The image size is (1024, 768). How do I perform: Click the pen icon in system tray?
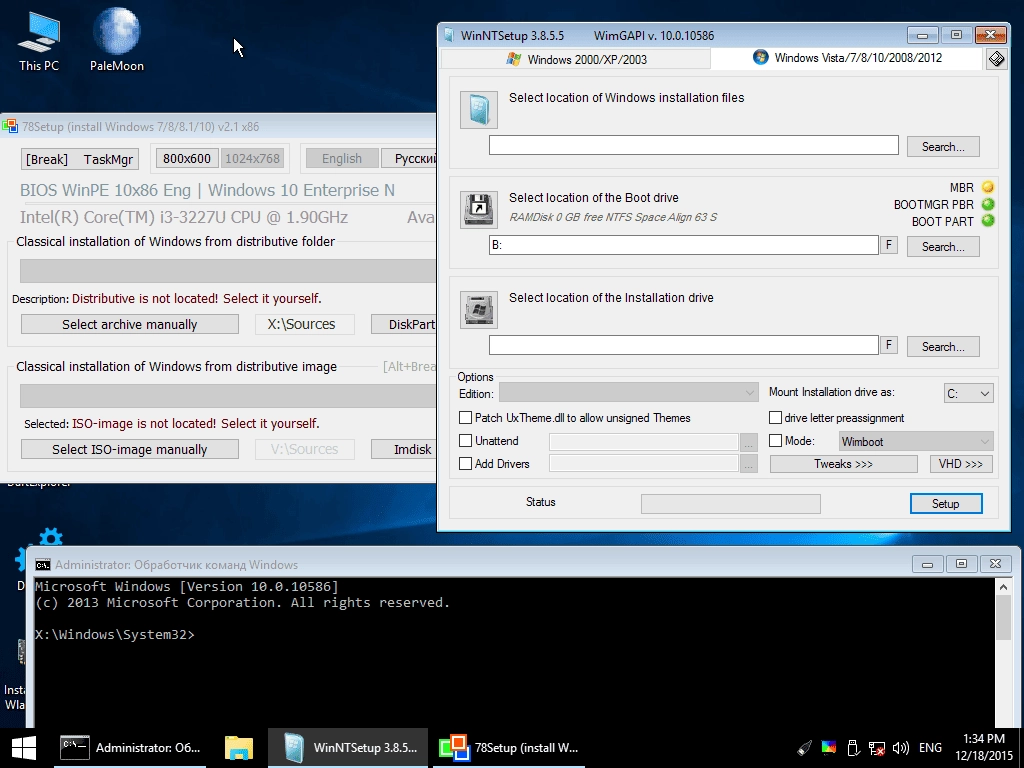[x=805, y=748]
